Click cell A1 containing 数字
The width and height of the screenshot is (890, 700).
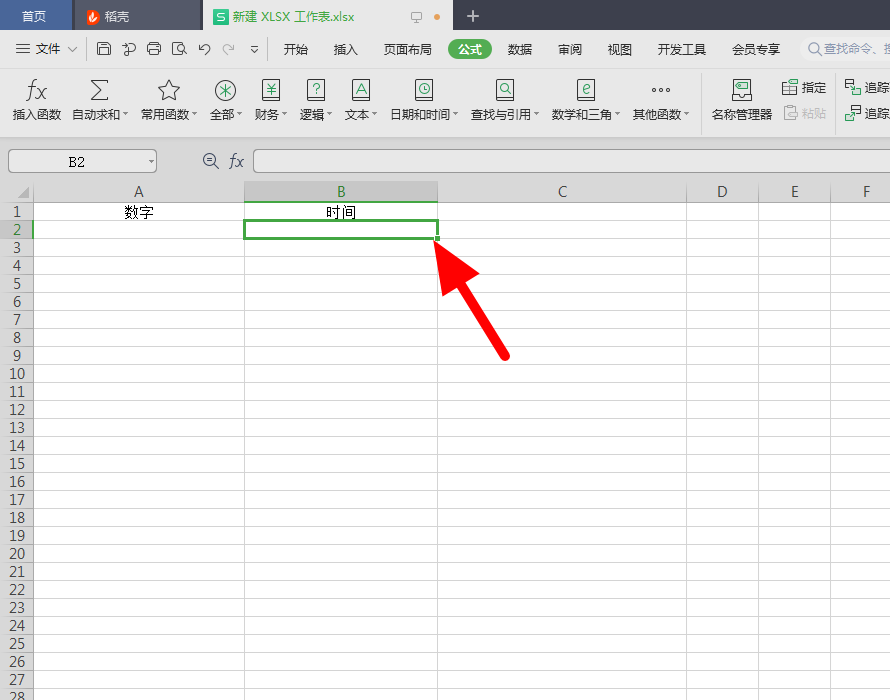[x=138, y=212]
